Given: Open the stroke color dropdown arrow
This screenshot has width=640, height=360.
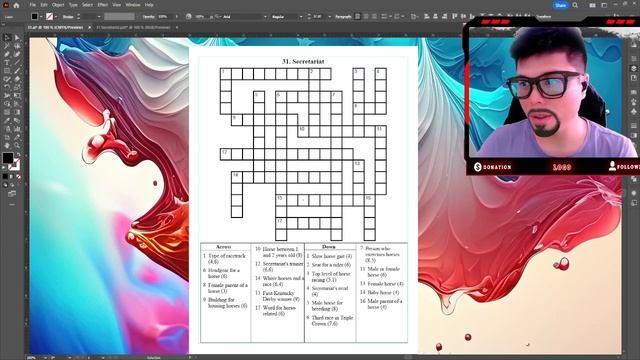Looking at the screenshot, I should (56, 16).
